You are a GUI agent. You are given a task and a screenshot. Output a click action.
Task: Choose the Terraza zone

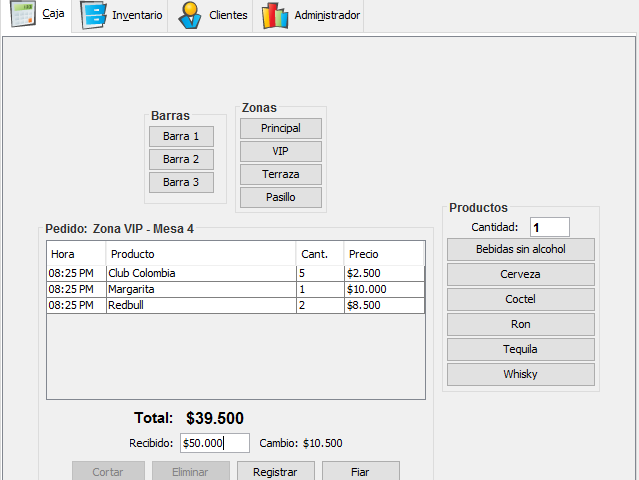pos(280,174)
